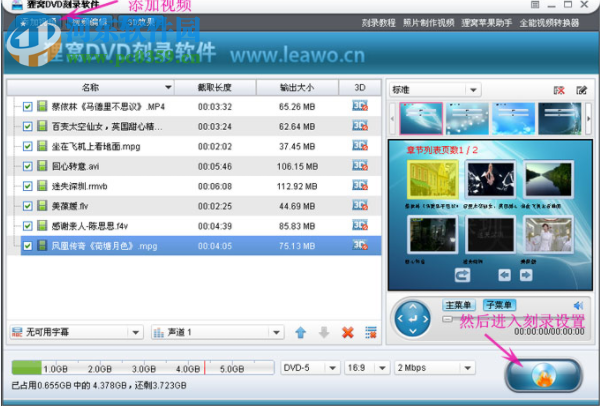This screenshot has width=600, height=406.
Task: Open 3D settings for 凤凰传奇 mpg row
Action: [360, 245]
